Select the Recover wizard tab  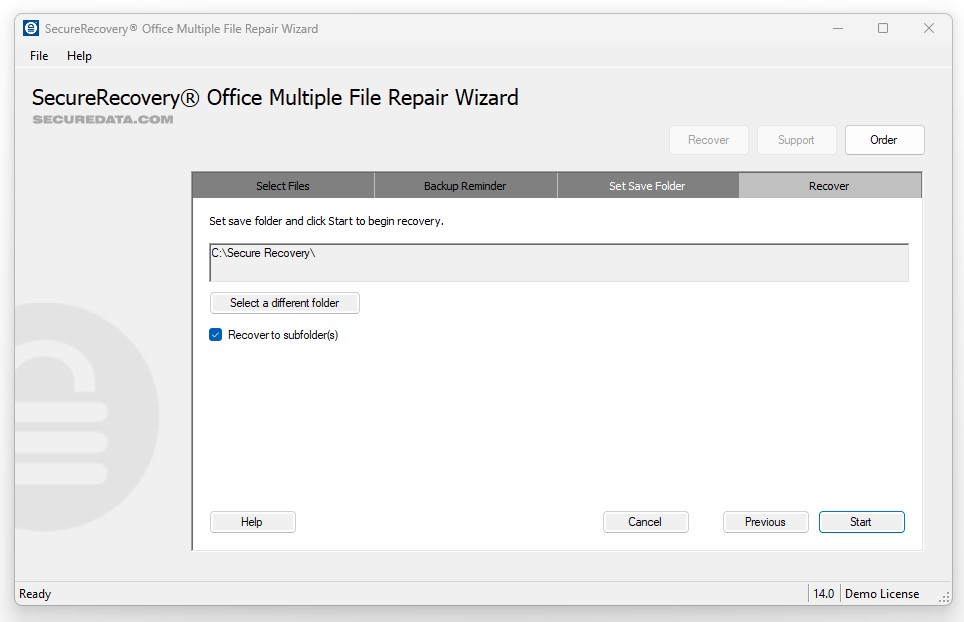pos(829,186)
